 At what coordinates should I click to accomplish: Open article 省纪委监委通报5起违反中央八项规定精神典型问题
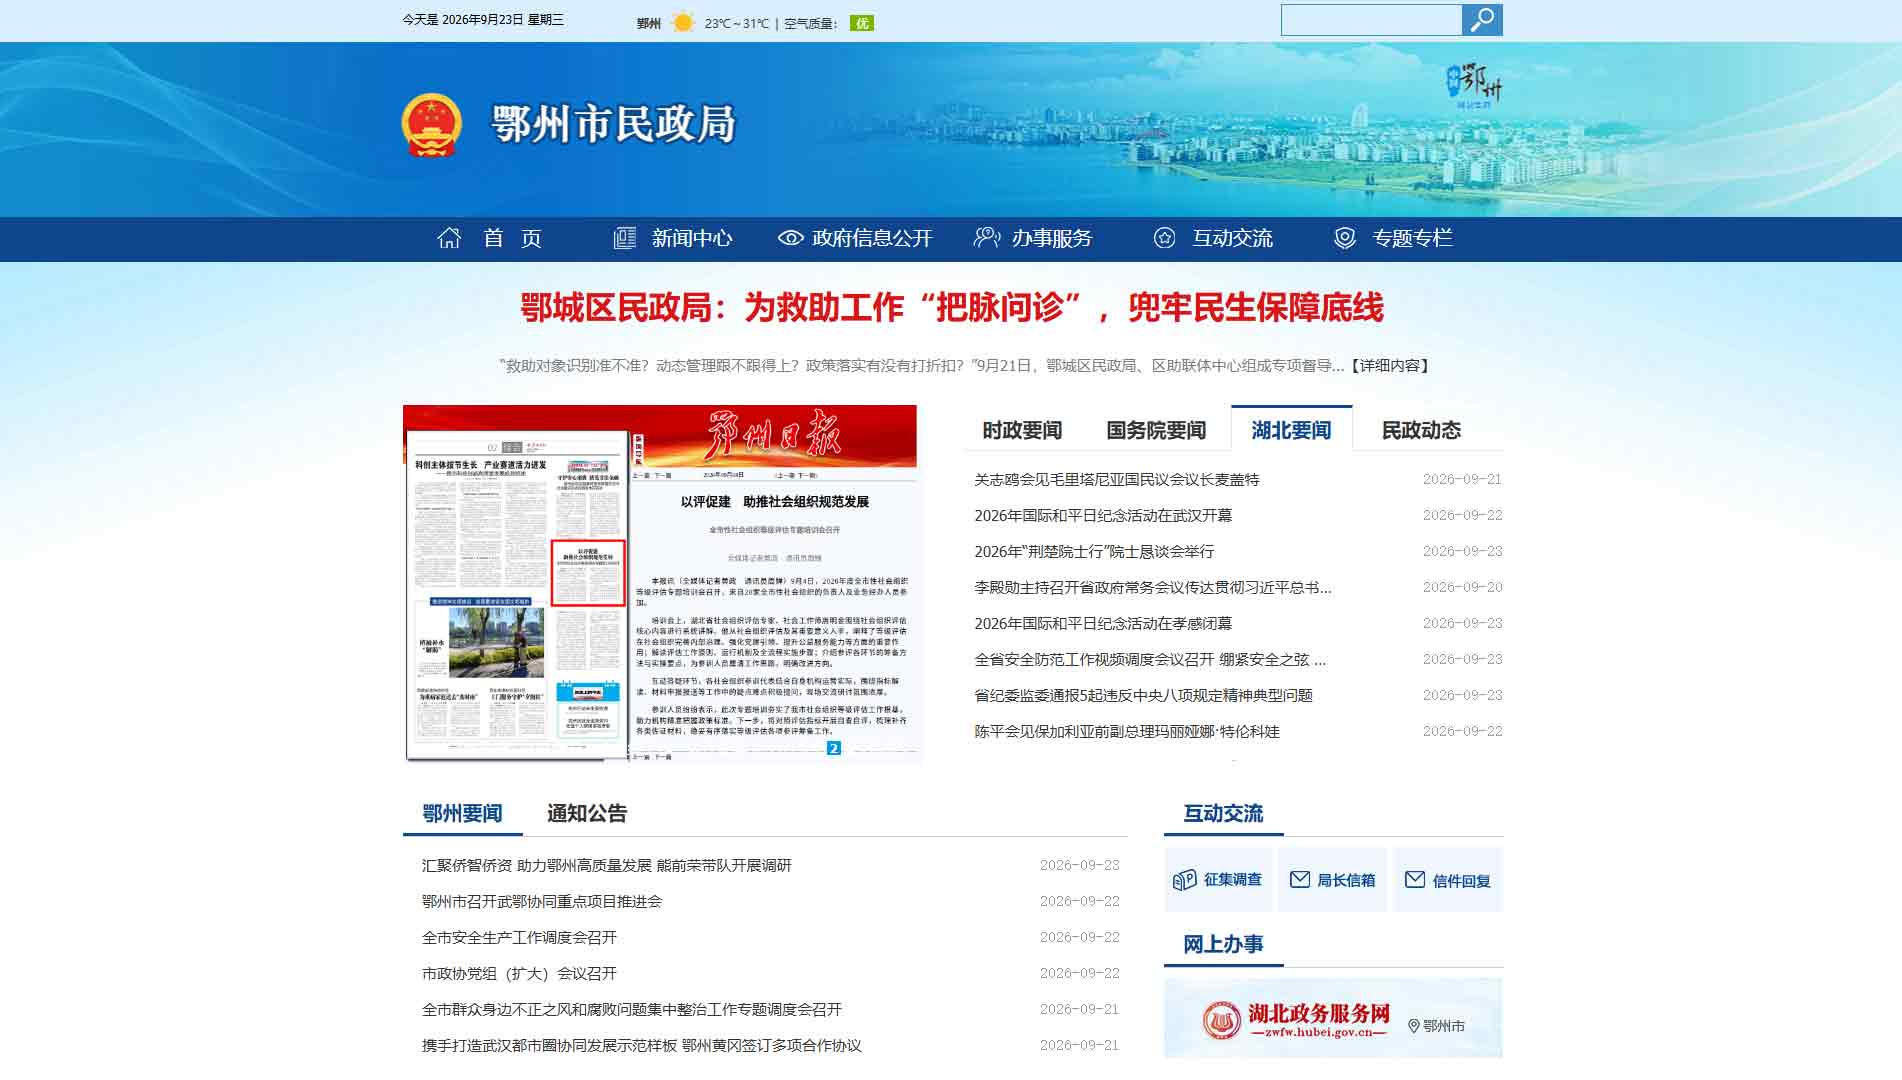[1143, 696]
